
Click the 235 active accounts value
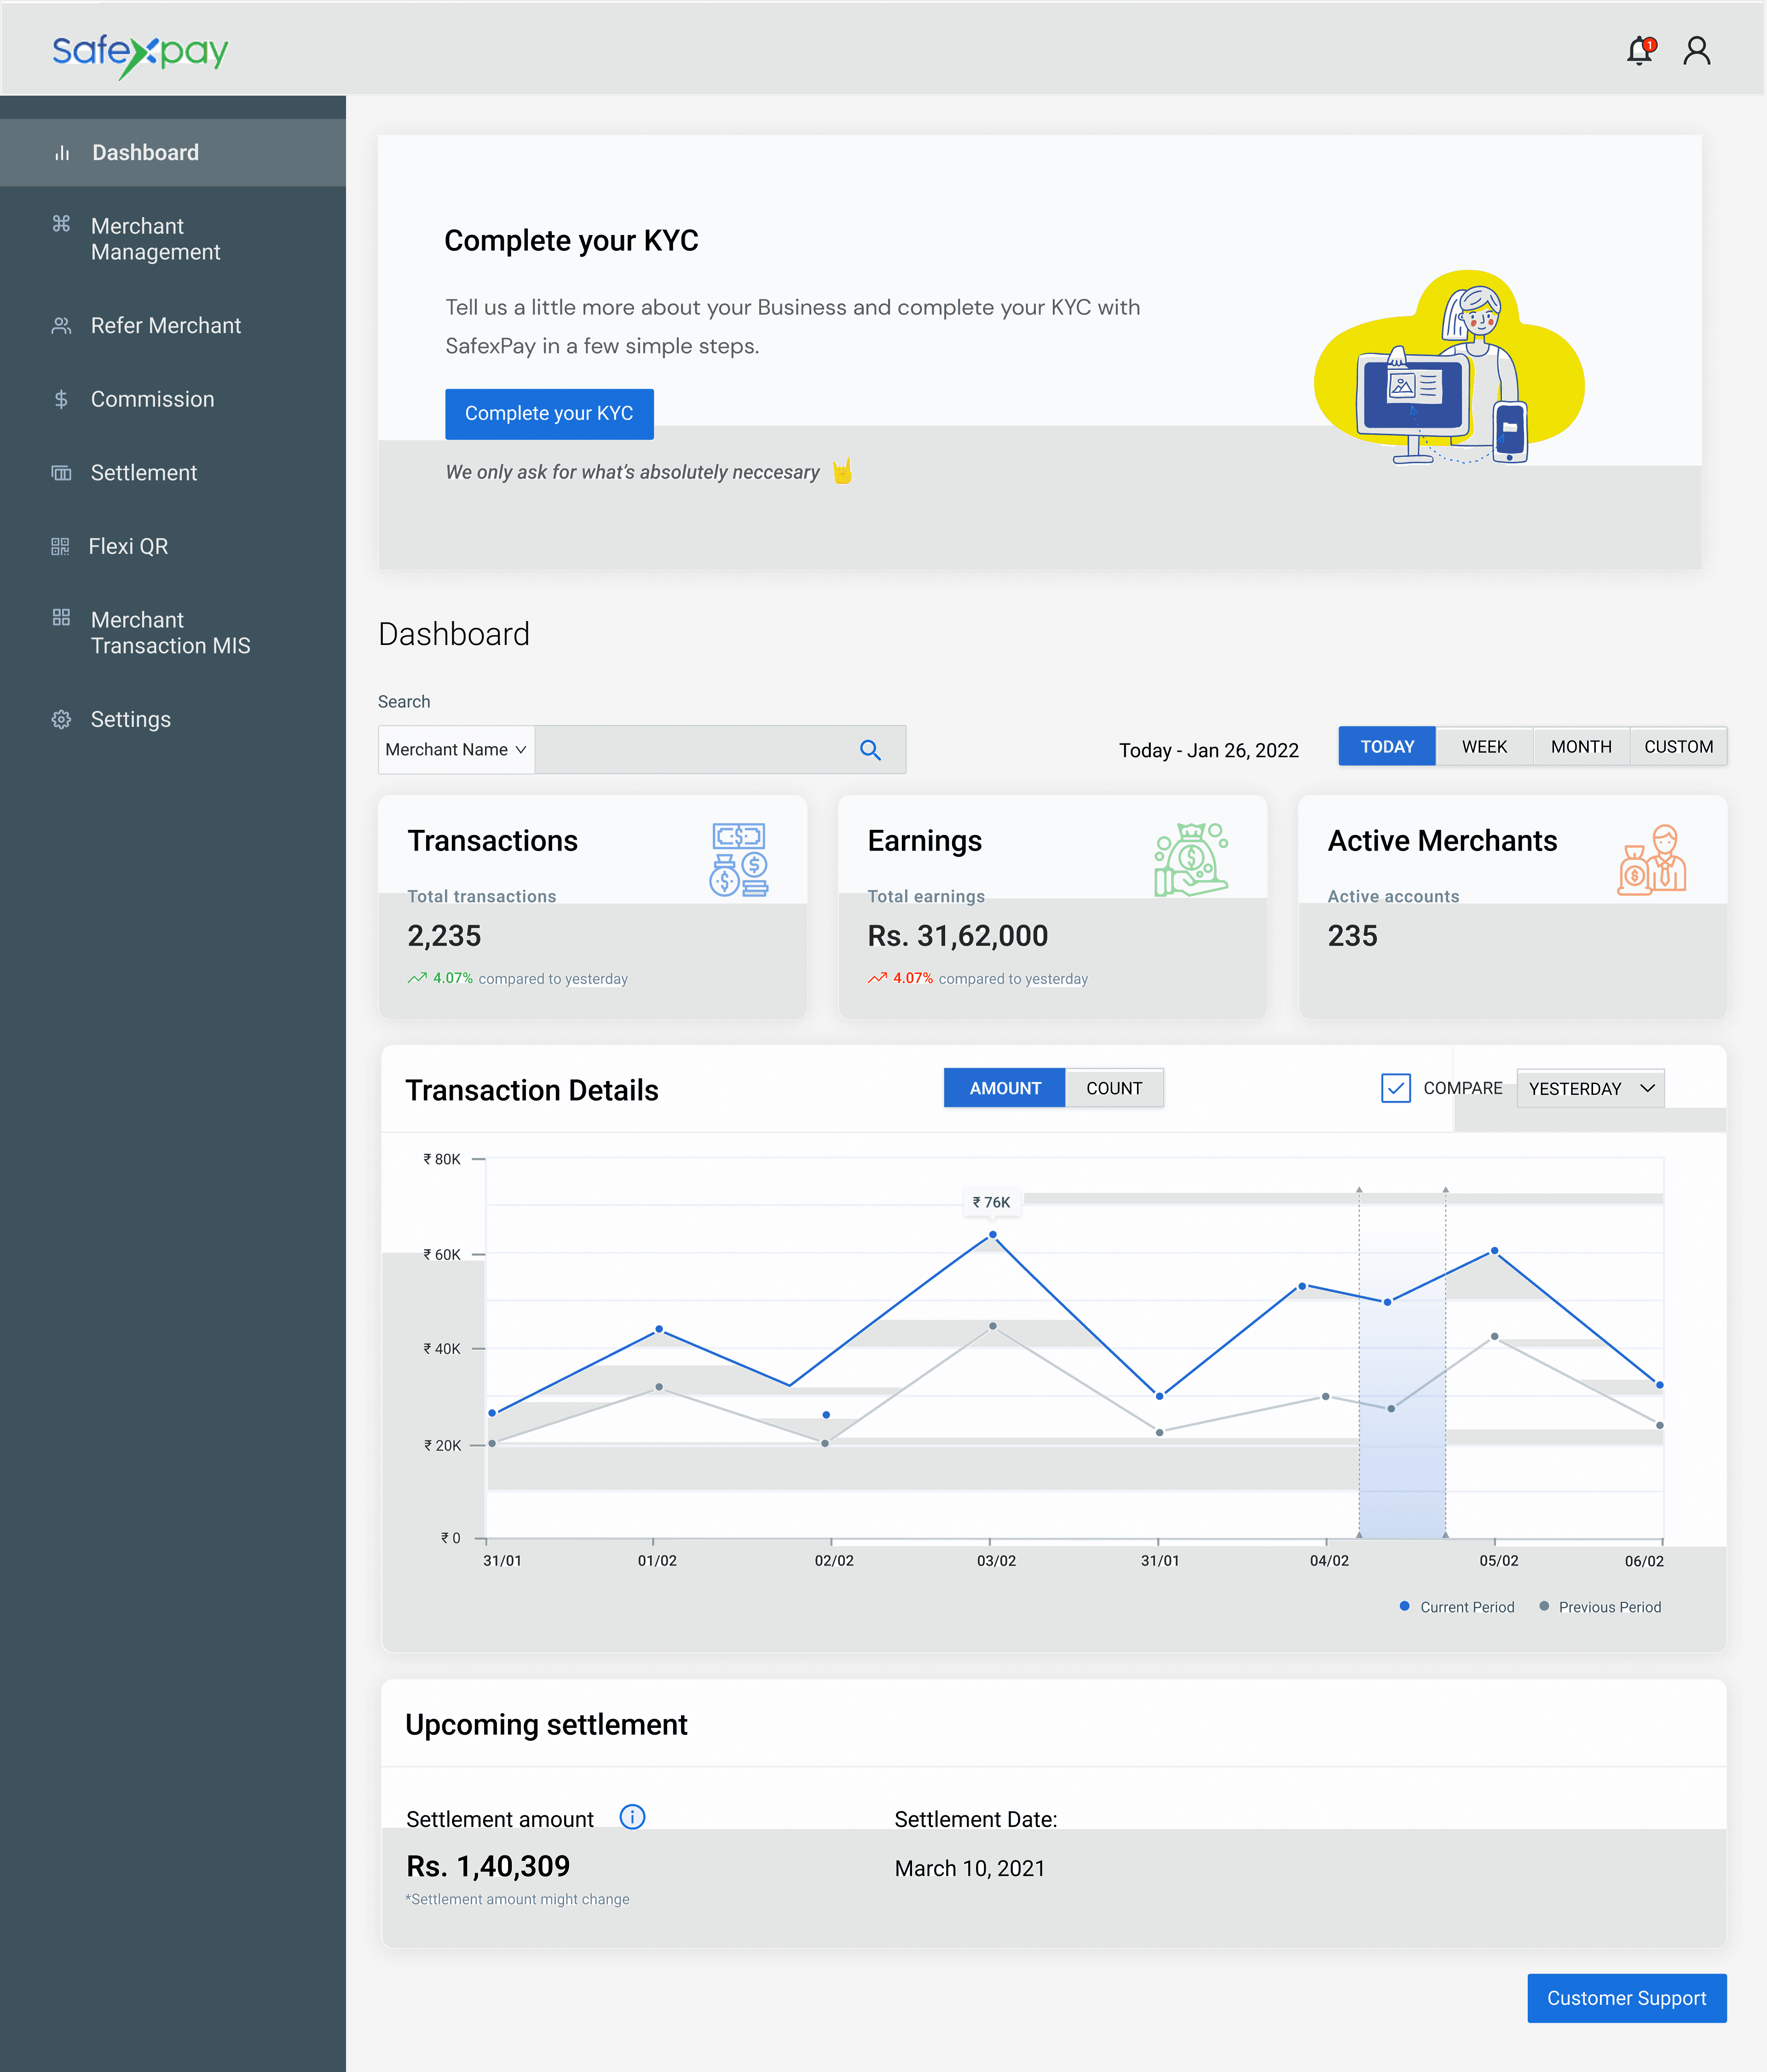[x=1352, y=936]
